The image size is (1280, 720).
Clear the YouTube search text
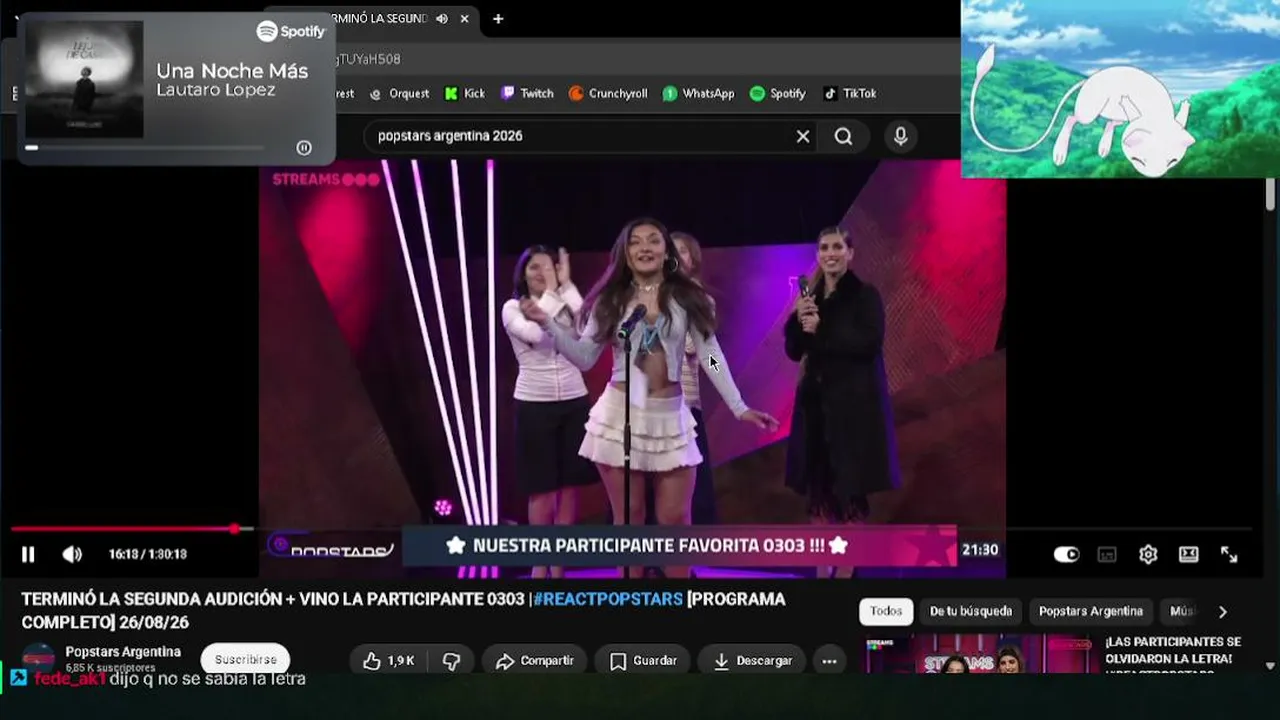[x=803, y=136]
